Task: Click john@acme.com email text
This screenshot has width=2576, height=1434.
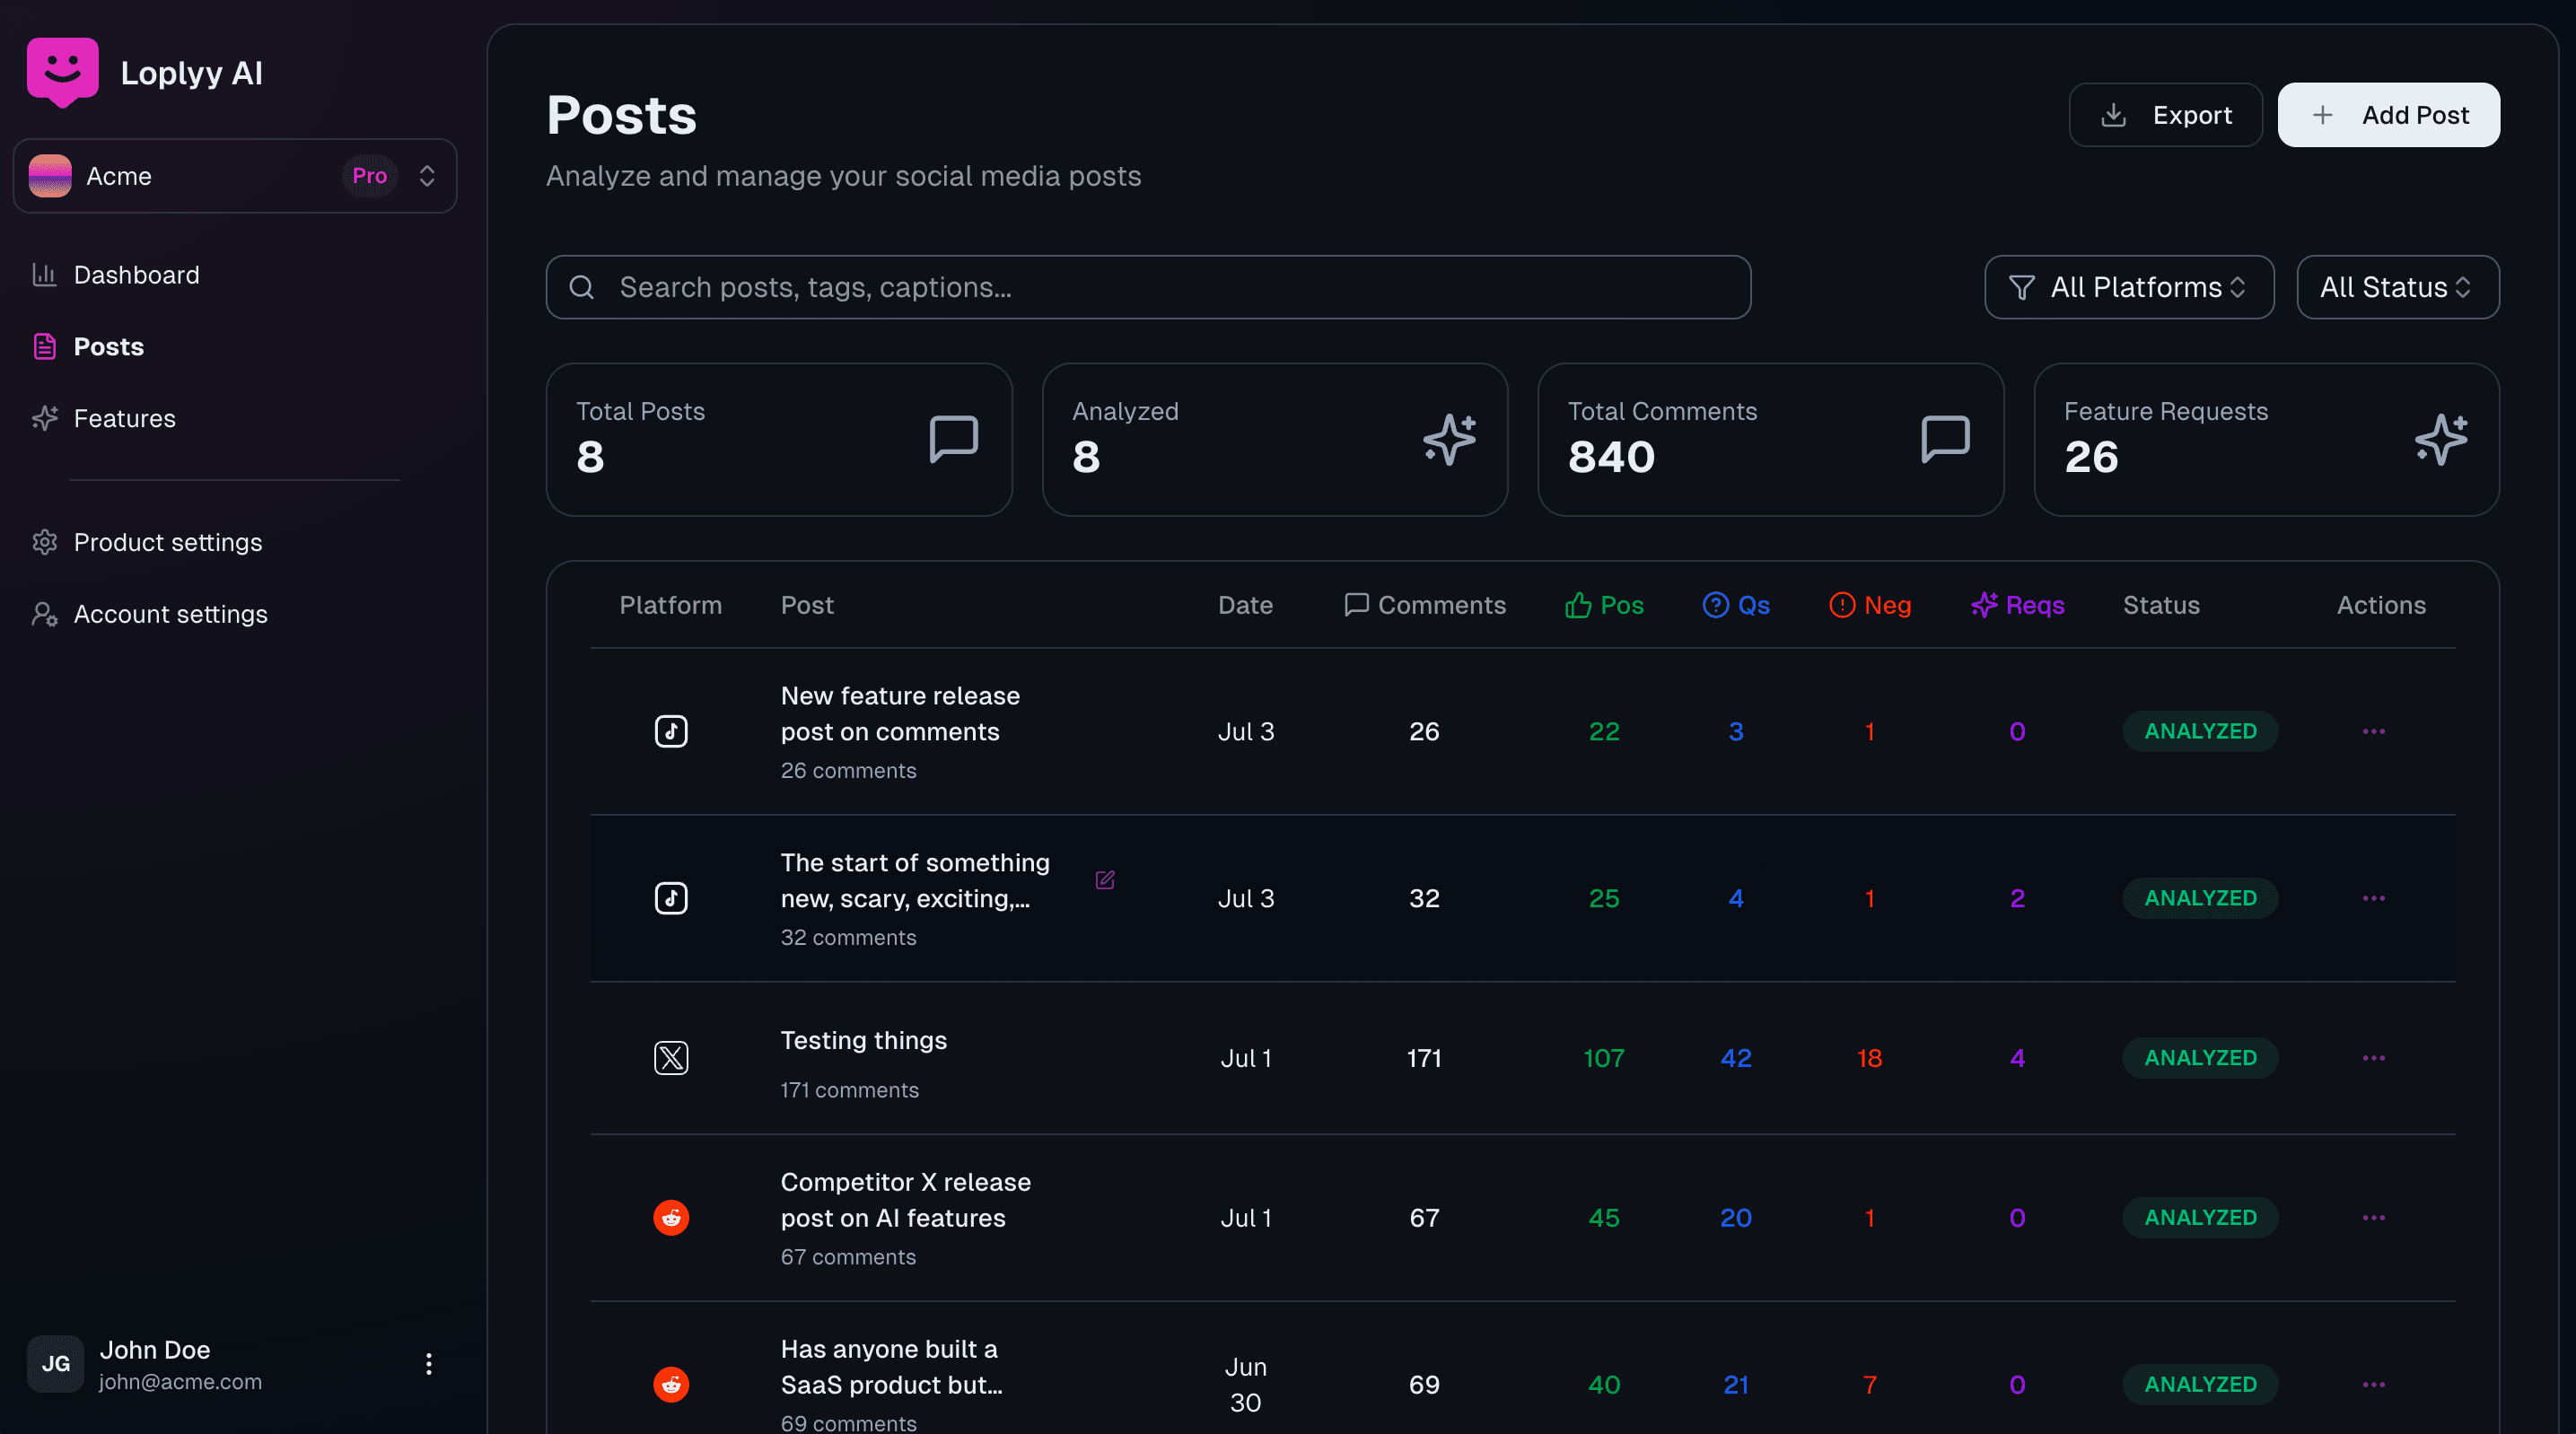Action: click(x=180, y=1383)
